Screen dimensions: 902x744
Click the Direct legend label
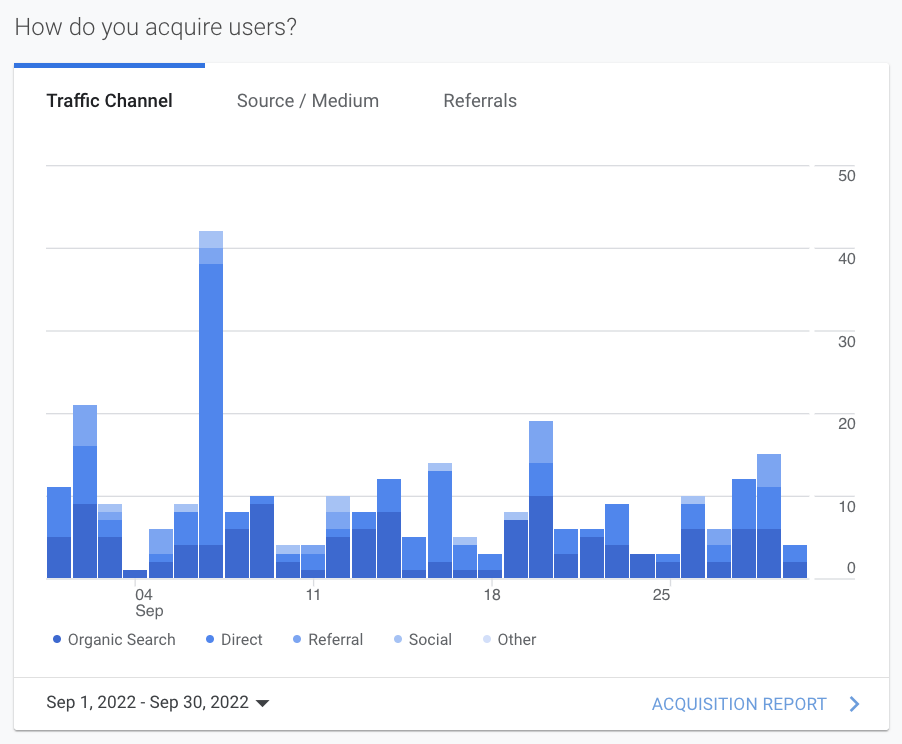tap(241, 640)
